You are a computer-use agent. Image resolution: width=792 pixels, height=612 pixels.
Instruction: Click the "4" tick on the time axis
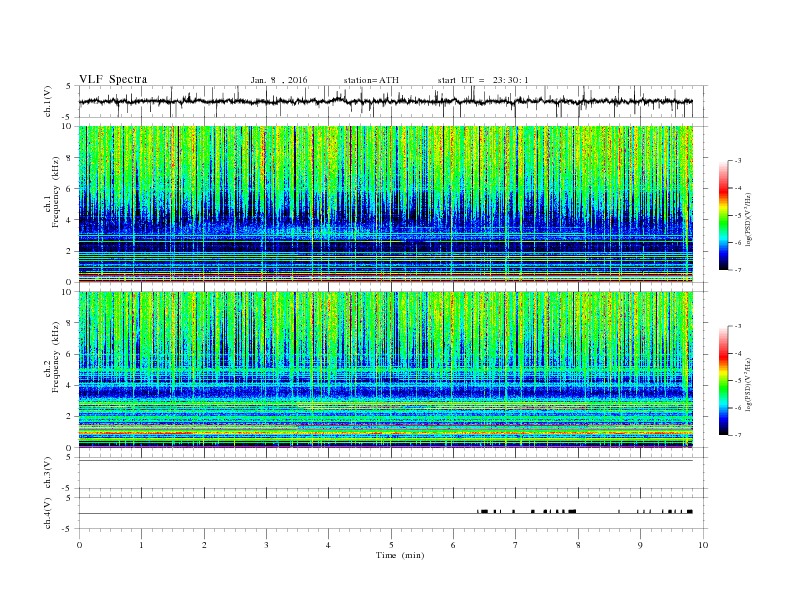click(328, 545)
